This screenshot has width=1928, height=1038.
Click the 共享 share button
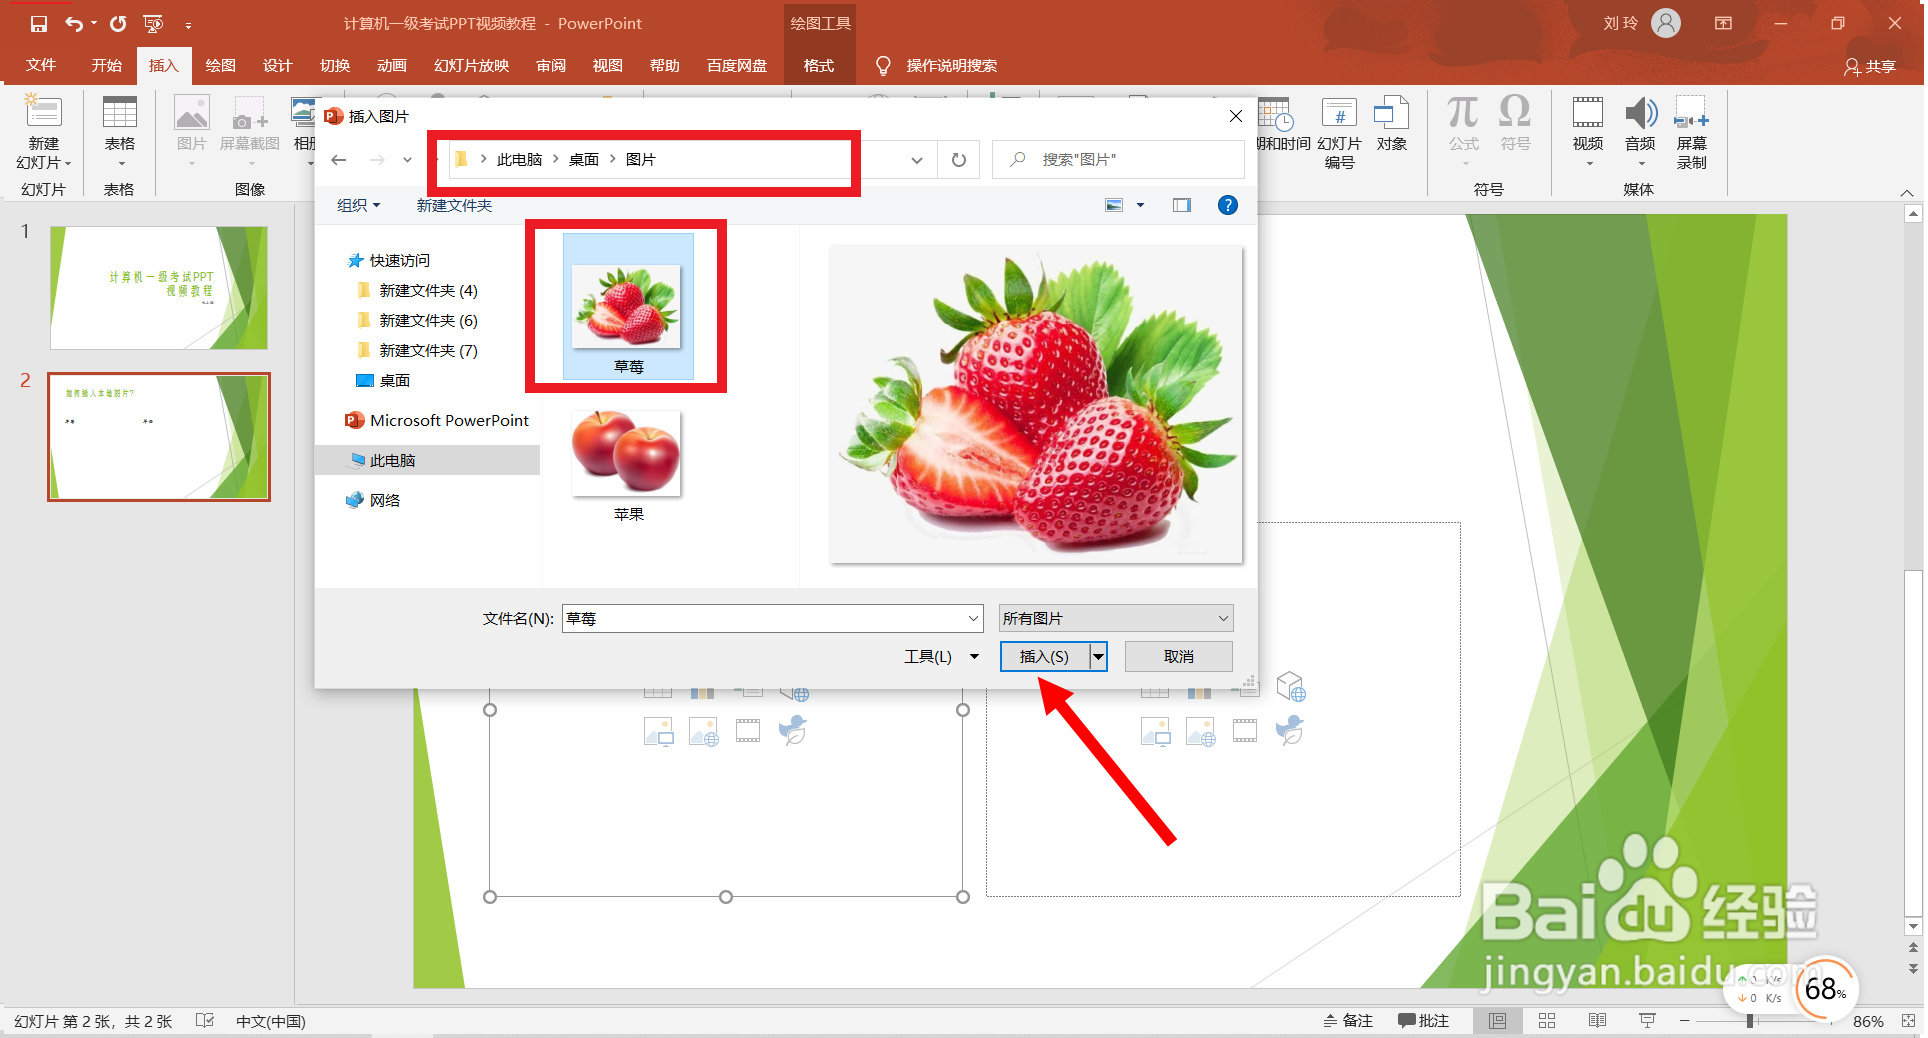(1871, 66)
